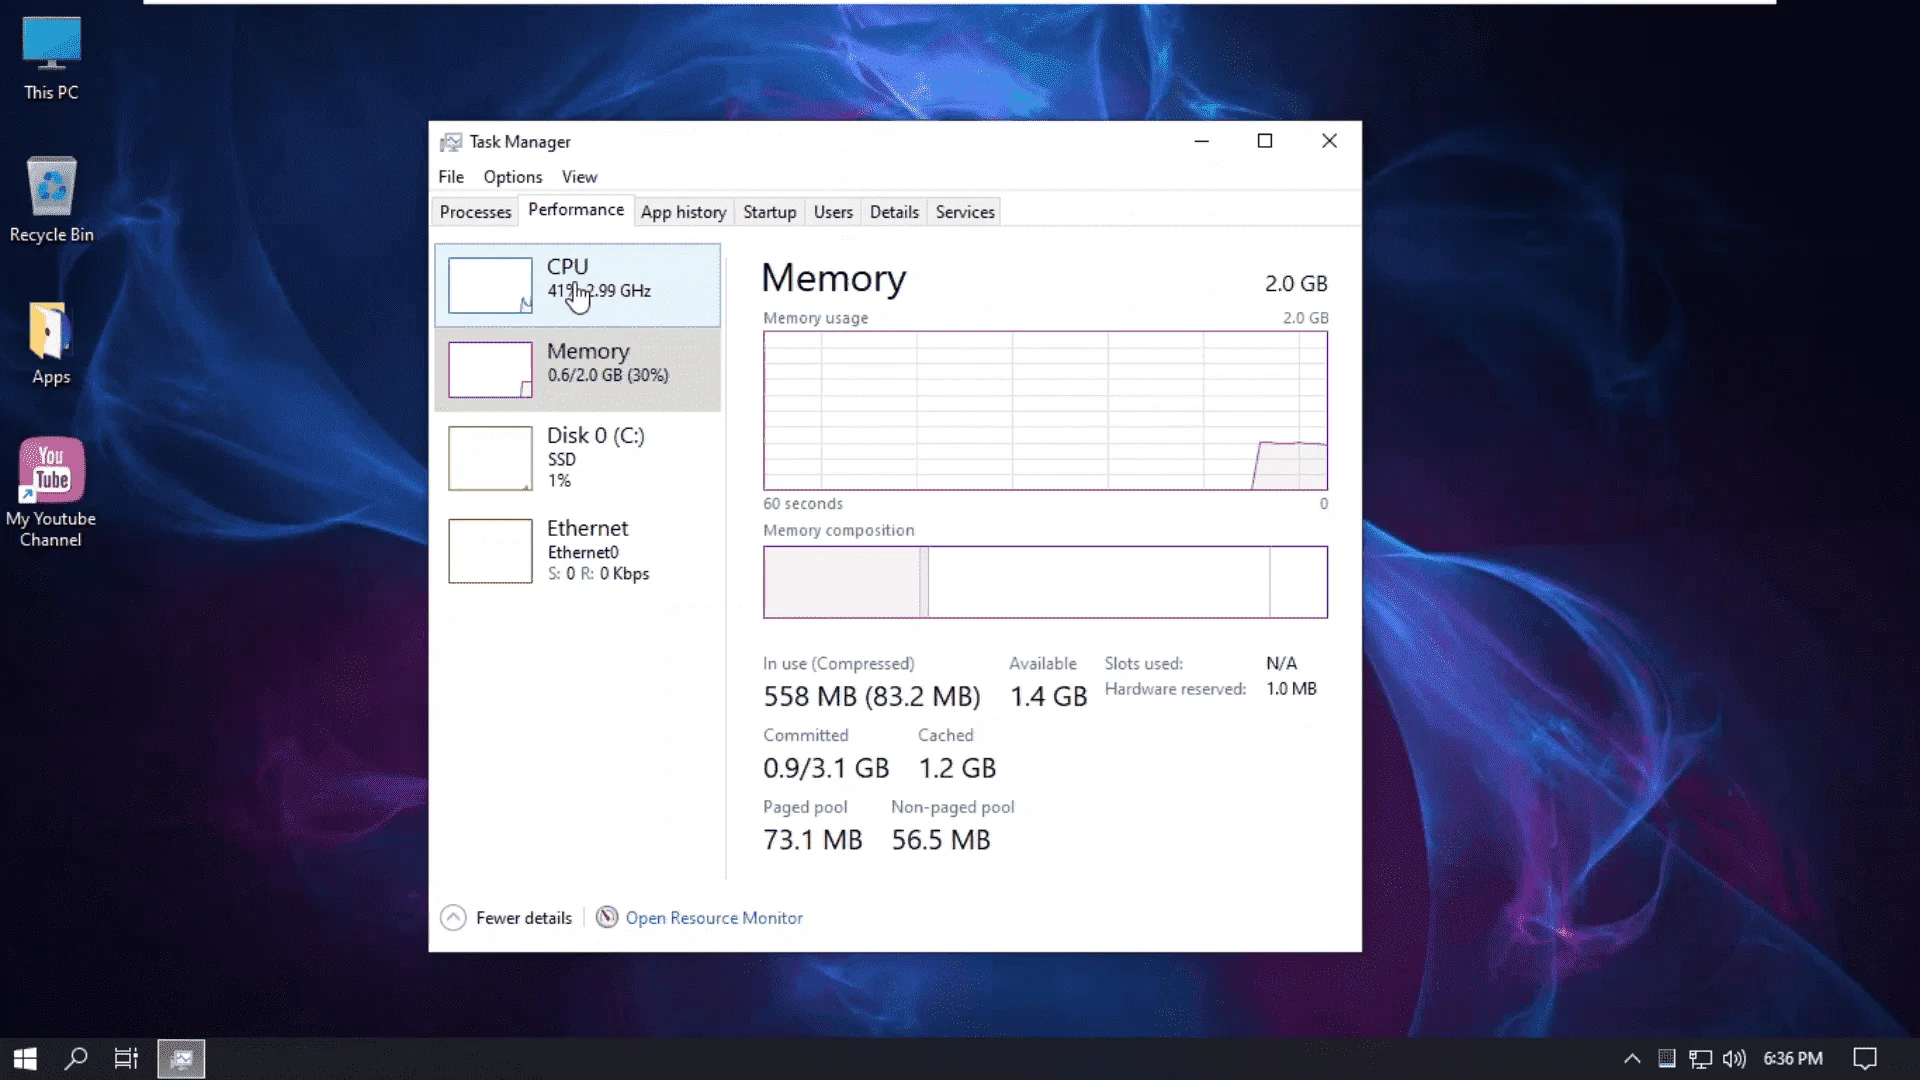
Task: Click the 6:36 PM taskbar clock
Action: pos(1793,1058)
